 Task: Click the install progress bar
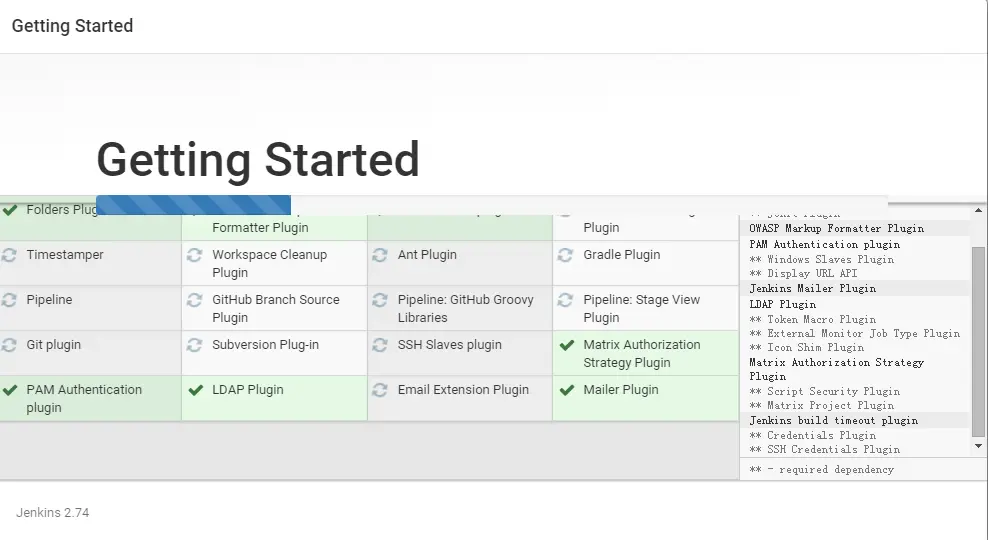click(x=491, y=205)
